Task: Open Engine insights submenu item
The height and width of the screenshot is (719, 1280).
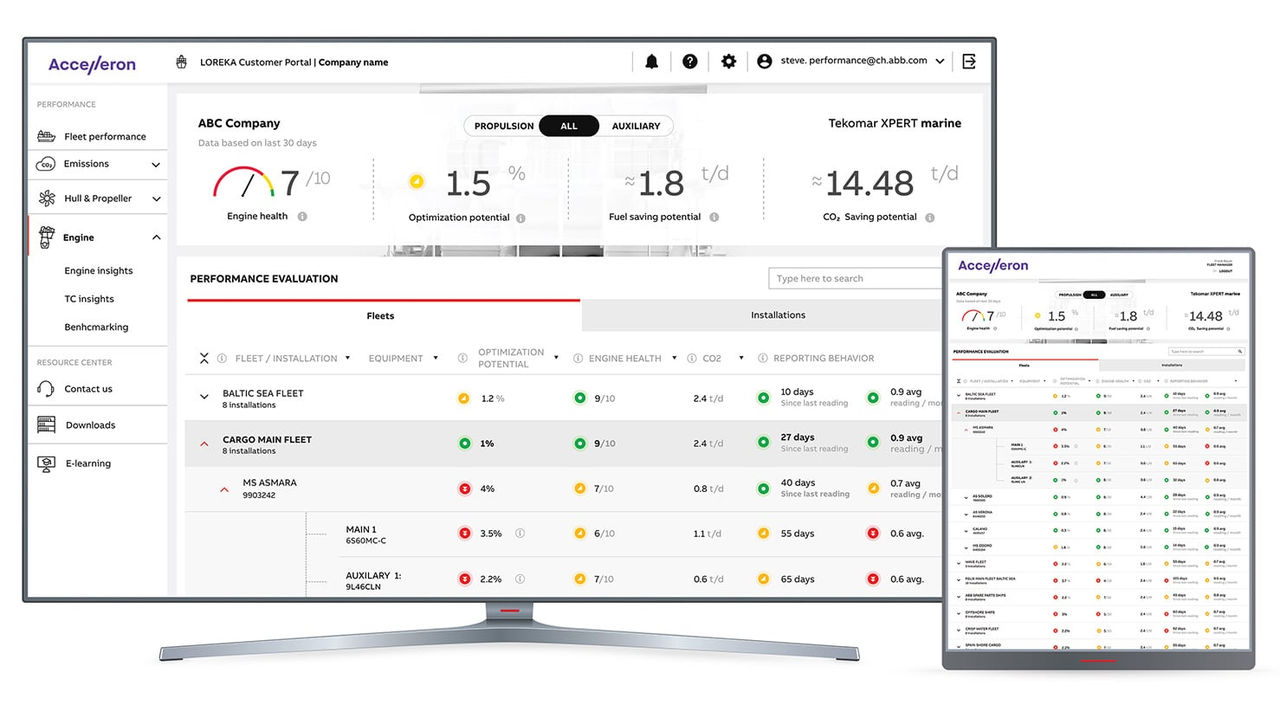Action: pos(98,271)
